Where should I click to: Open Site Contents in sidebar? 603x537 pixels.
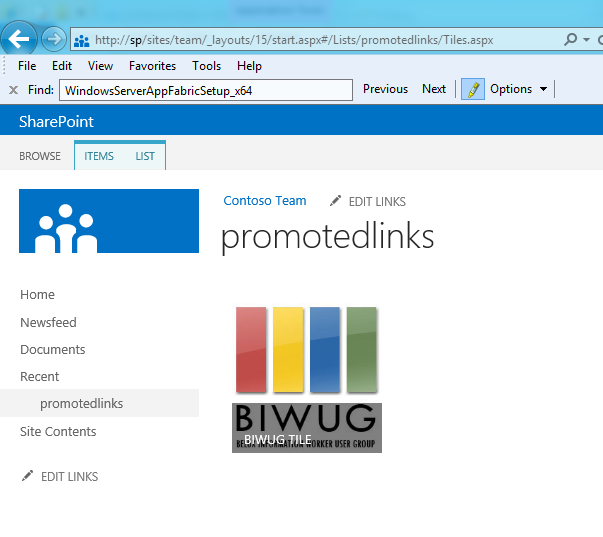[58, 432]
